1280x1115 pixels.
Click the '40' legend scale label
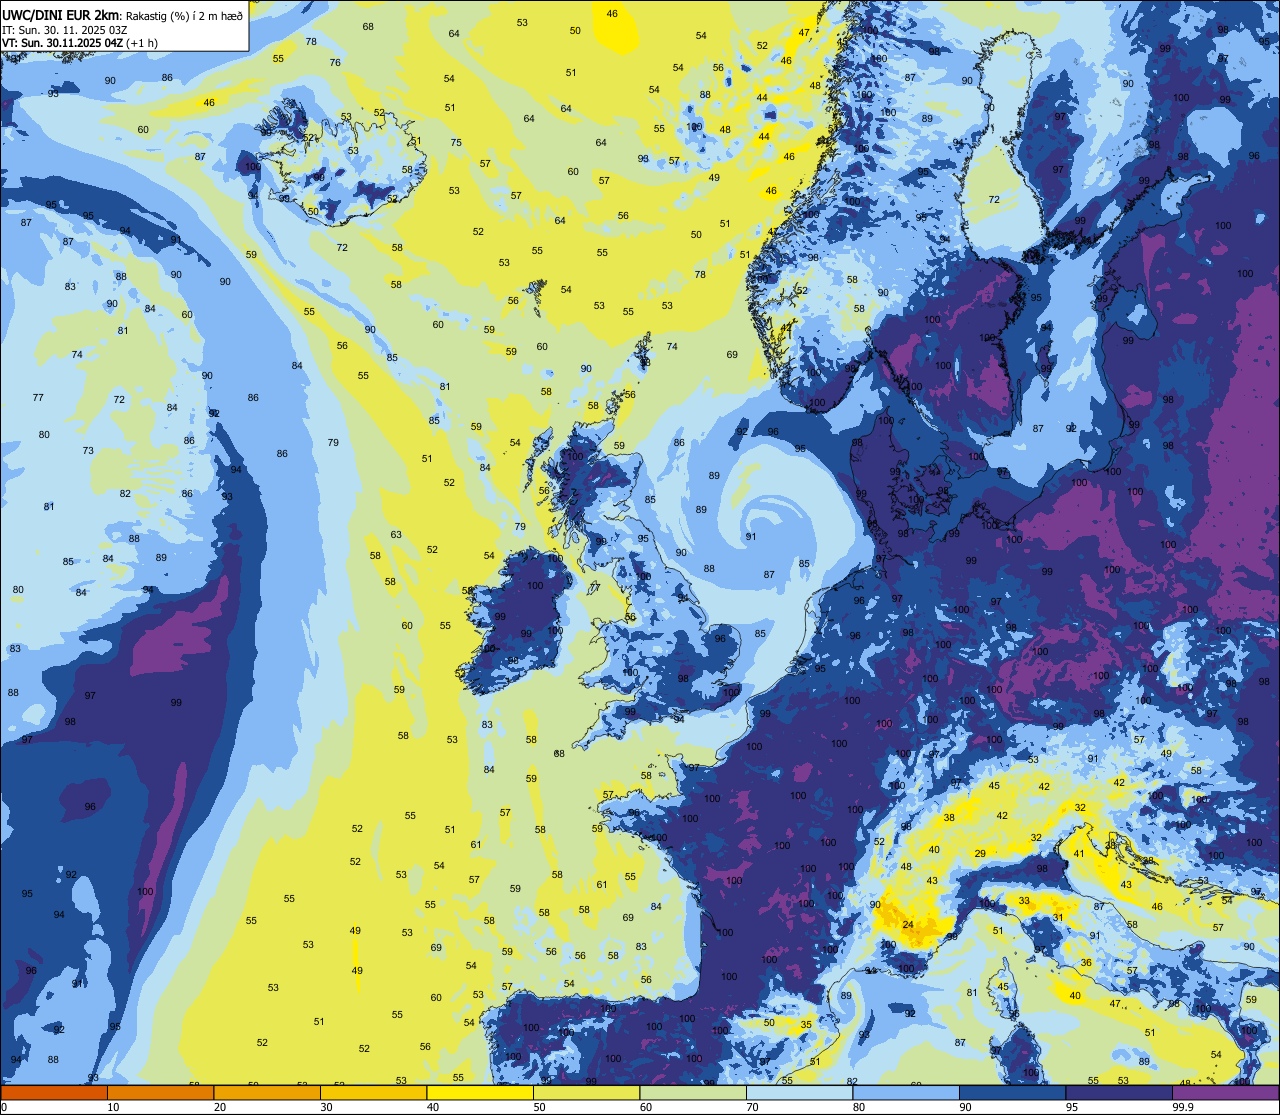coord(433,1107)
